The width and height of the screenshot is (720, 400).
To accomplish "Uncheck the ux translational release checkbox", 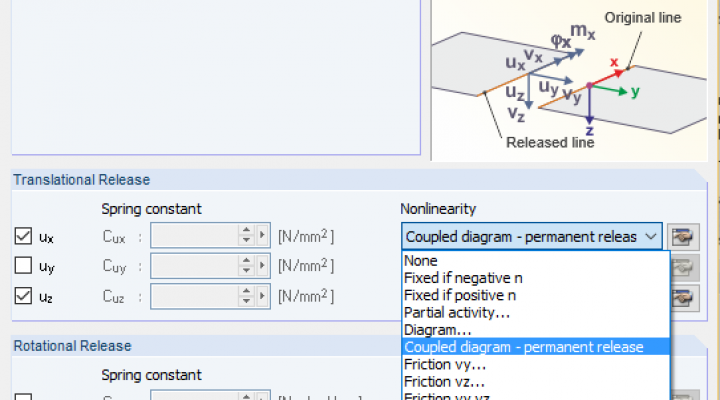I will point(24,237).
